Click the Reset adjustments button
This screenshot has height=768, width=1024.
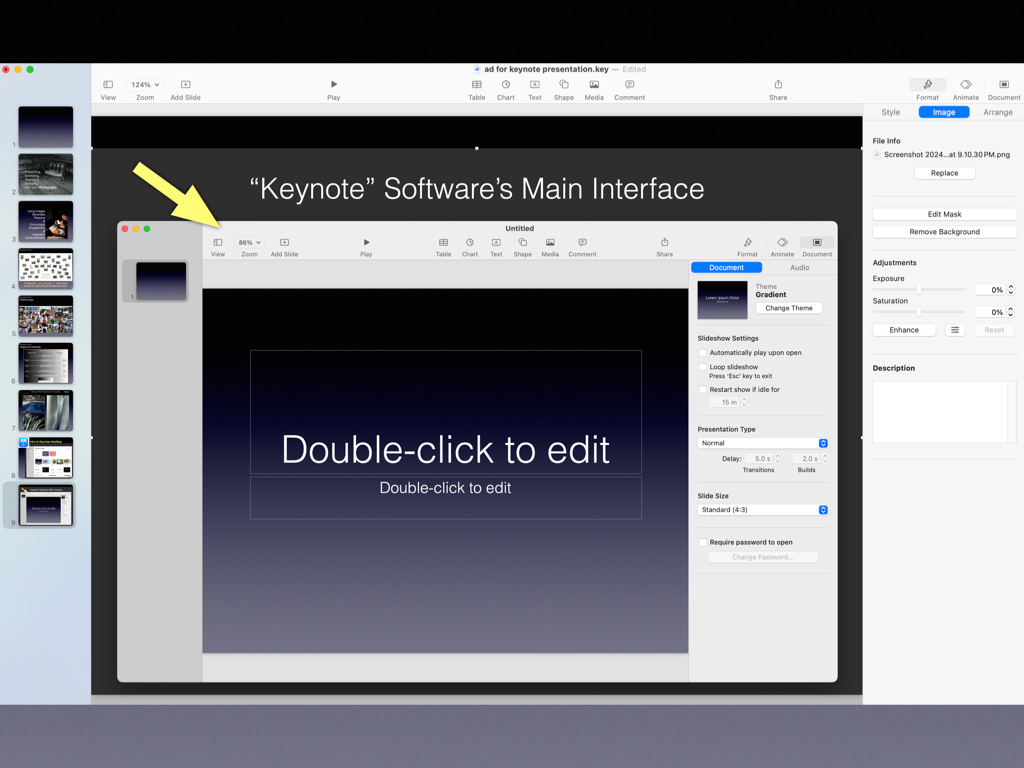tap(994, 330)
